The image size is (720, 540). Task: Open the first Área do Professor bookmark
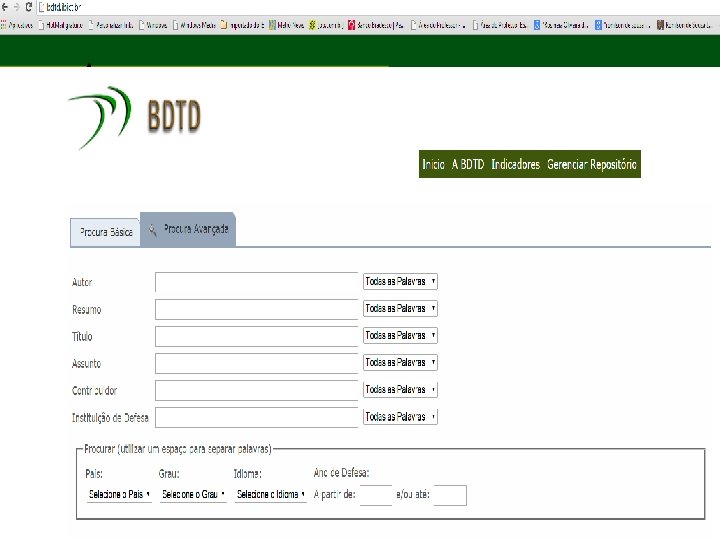tap(438, 25)
